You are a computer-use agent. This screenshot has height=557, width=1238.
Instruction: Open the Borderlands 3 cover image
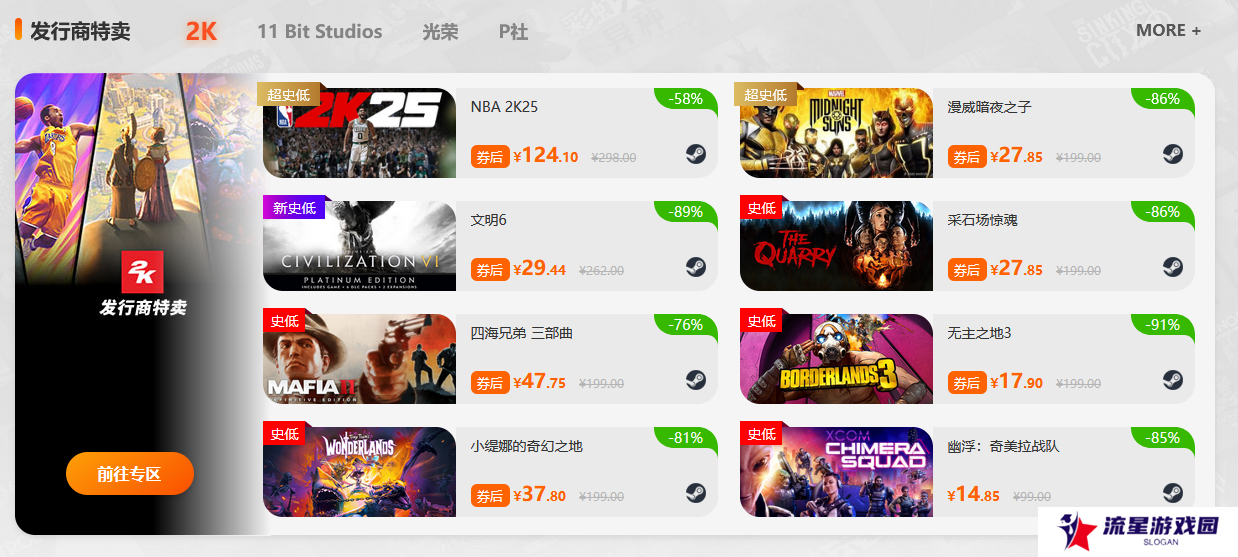[x=836, y=359]
